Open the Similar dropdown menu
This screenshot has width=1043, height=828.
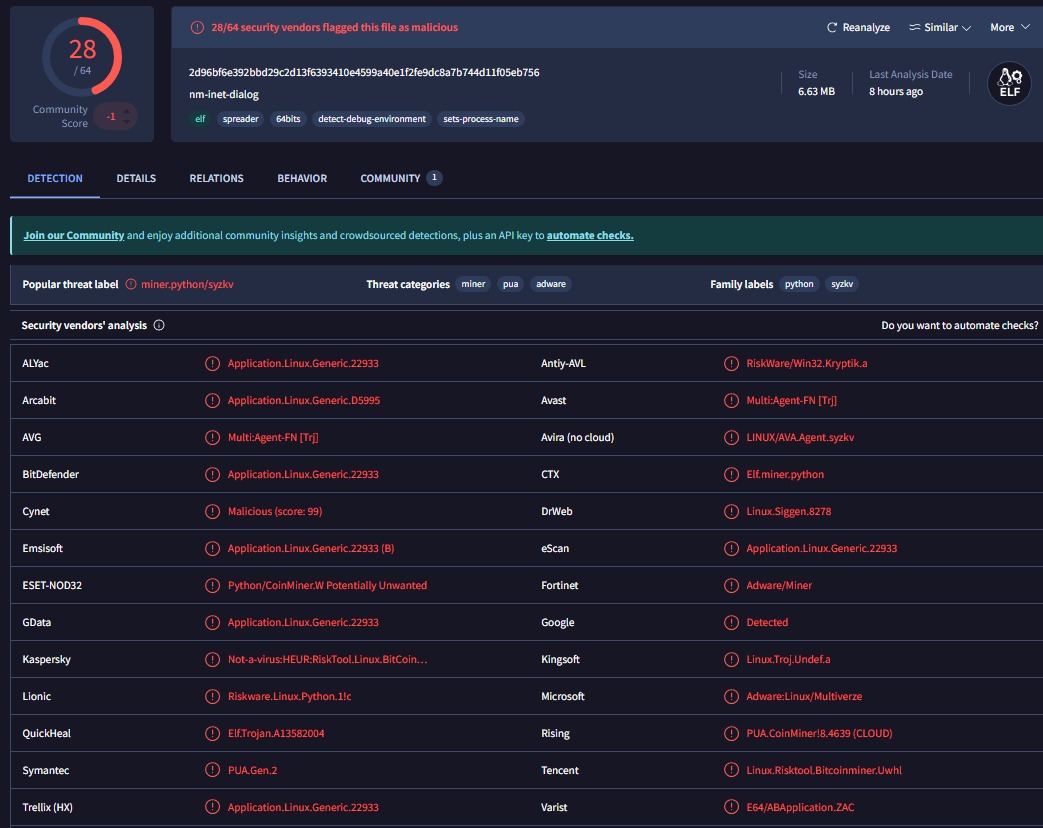tap(940, 27)
